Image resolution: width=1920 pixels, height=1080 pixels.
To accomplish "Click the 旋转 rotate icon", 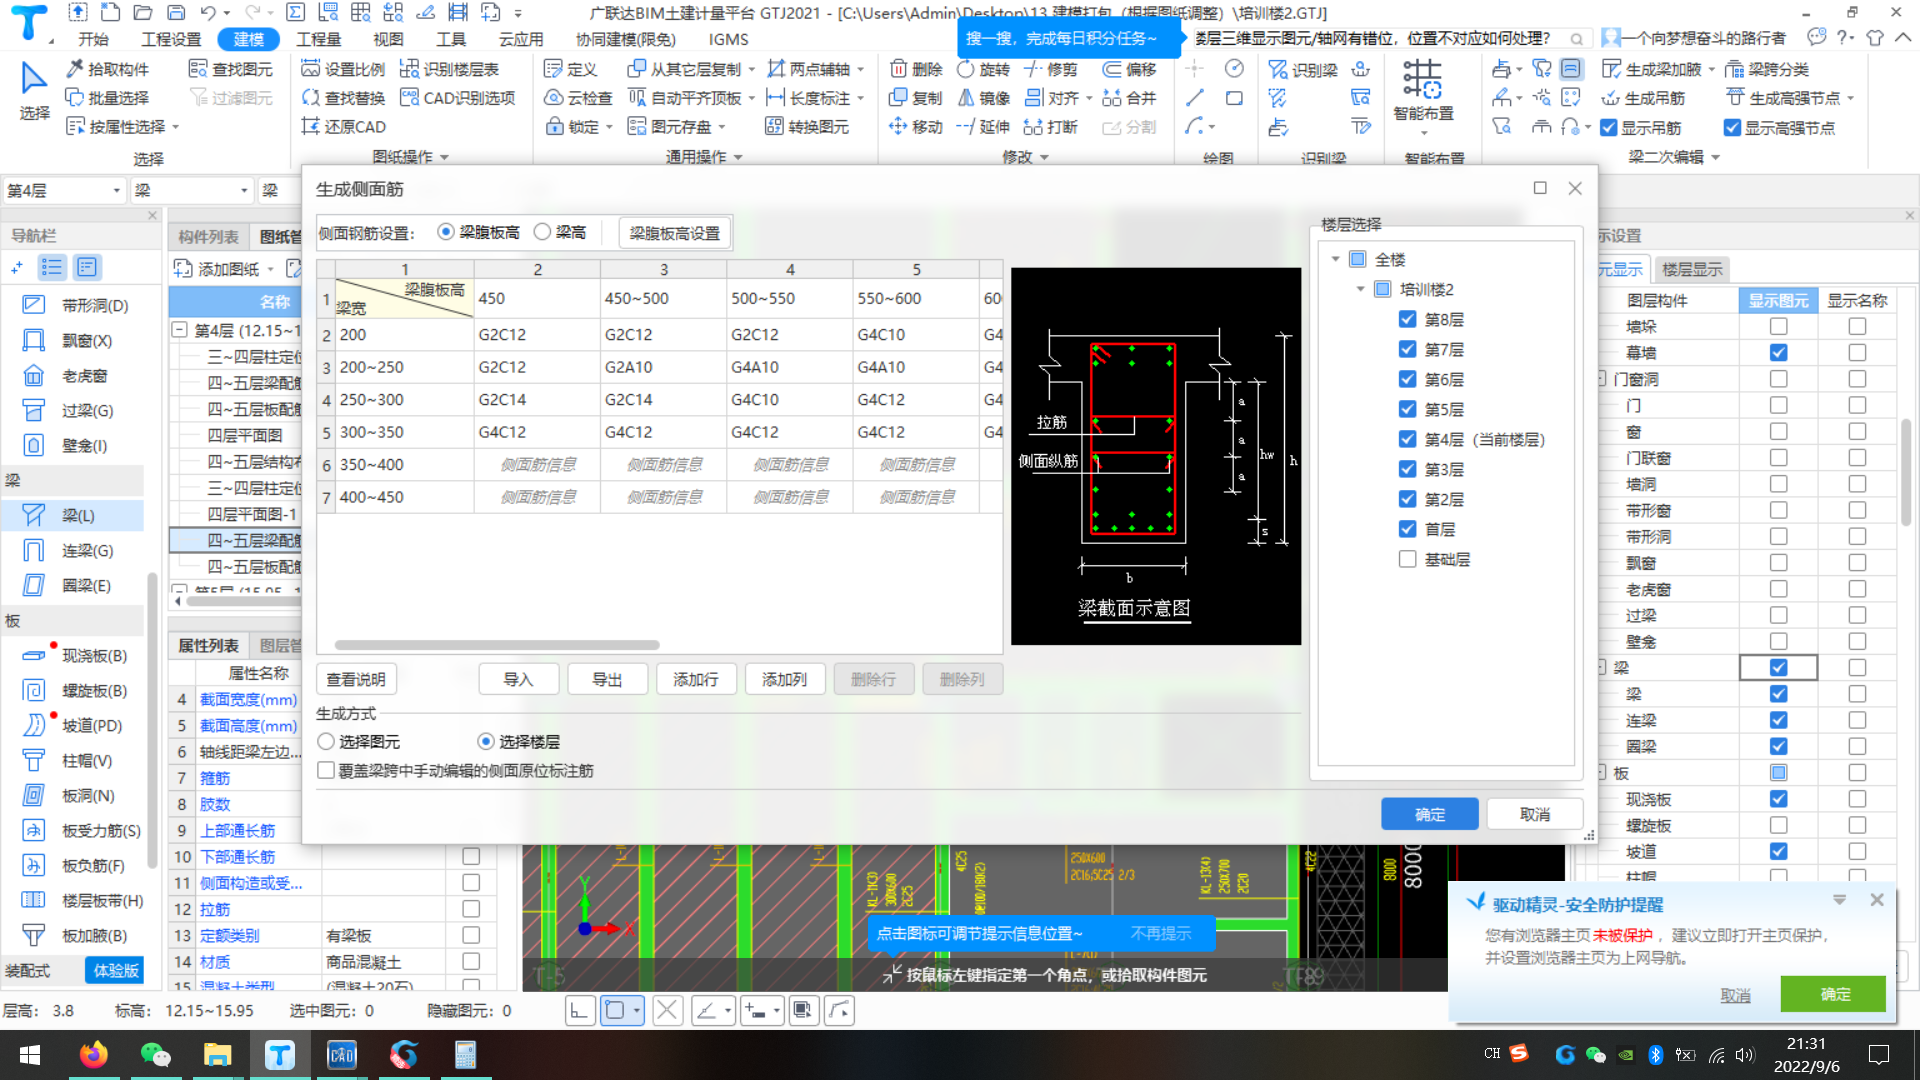I will click(x=966, y=69).
